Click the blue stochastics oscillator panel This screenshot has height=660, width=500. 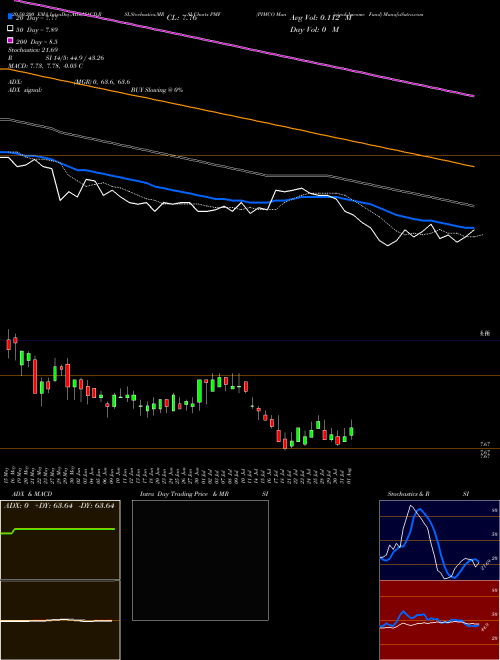(439, 540)
